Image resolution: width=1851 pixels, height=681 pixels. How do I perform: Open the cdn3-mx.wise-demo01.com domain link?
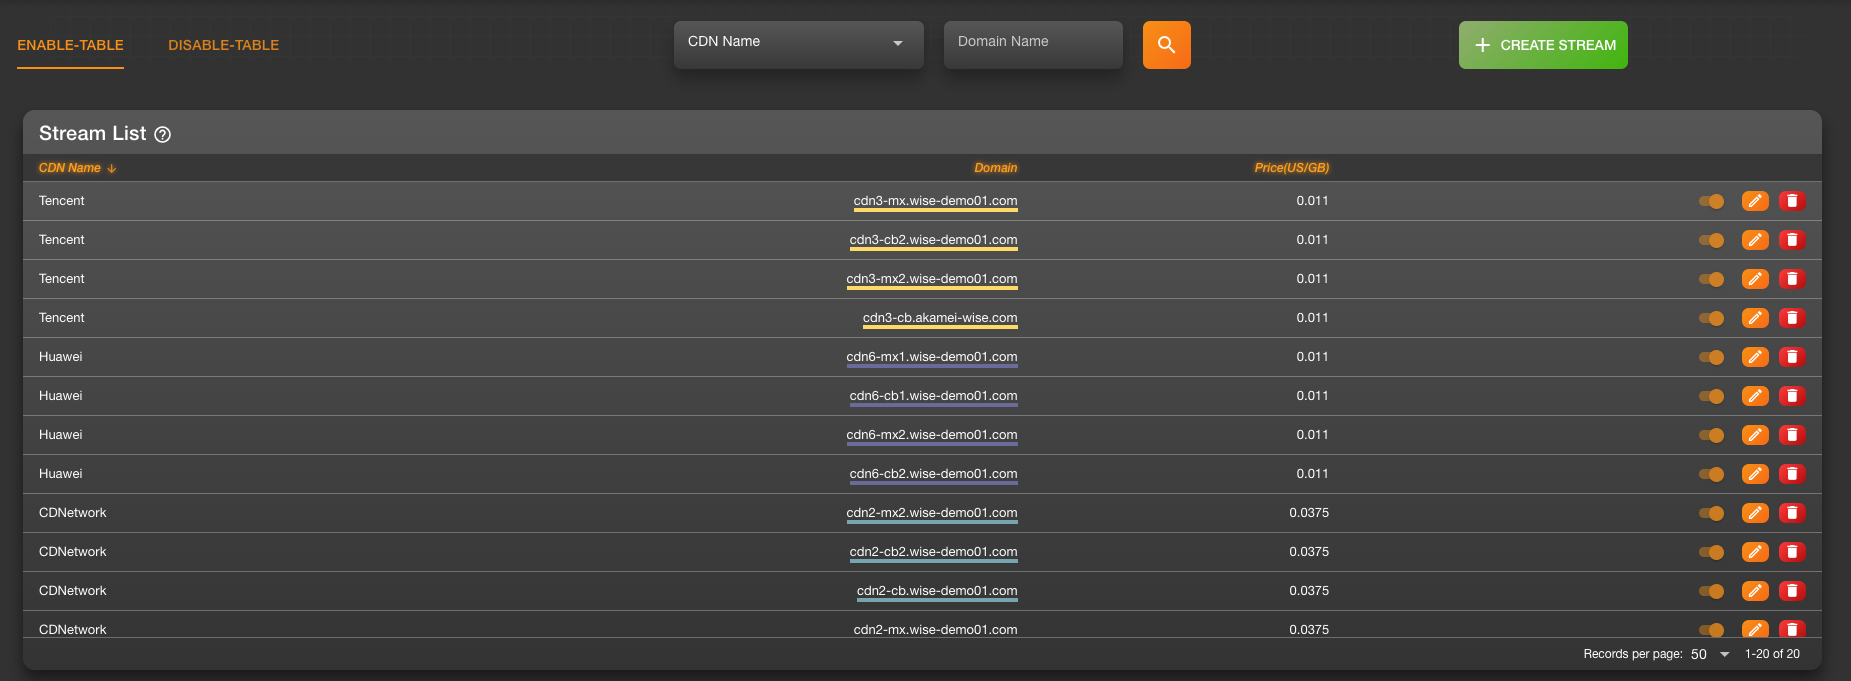[935, 201]
